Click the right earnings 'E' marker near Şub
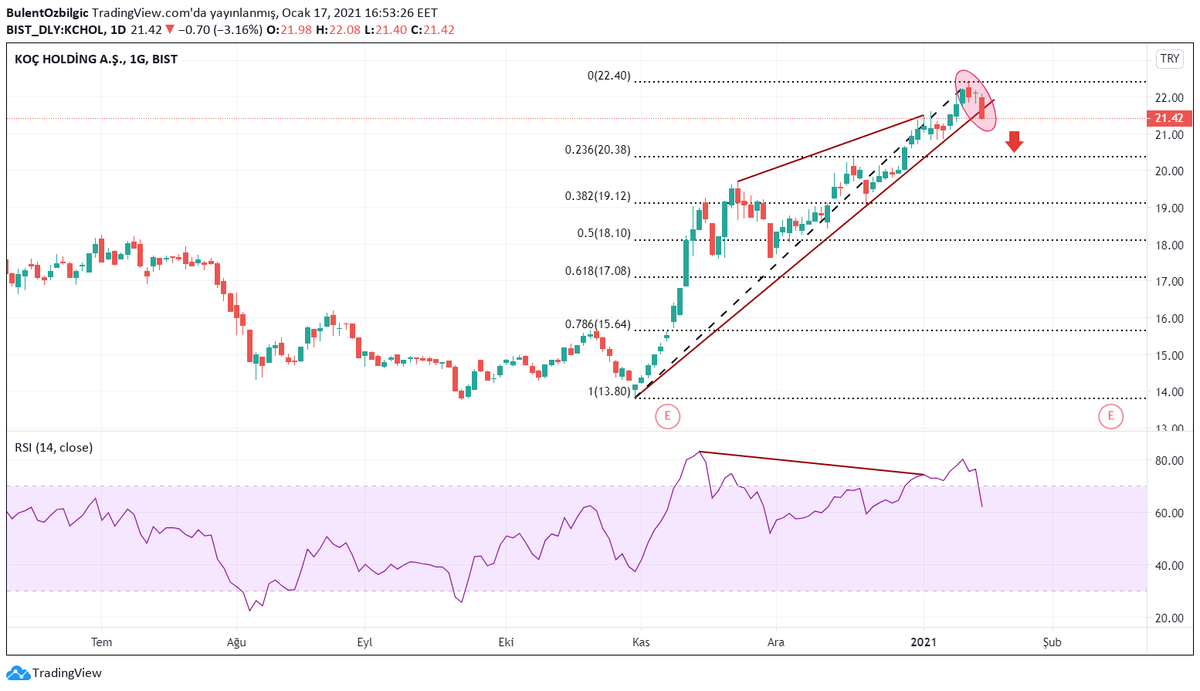The height and width of the screenshot is (691, 1200). pyautogui.click(x=1110, y=415)
